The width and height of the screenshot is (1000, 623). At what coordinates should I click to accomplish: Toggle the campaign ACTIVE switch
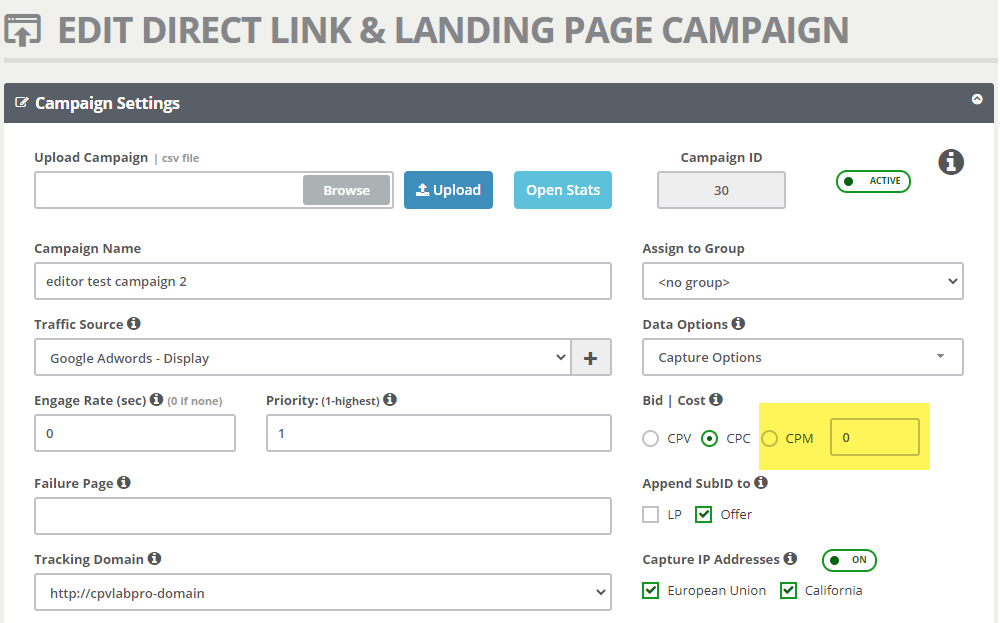click(x=873, y=181)
